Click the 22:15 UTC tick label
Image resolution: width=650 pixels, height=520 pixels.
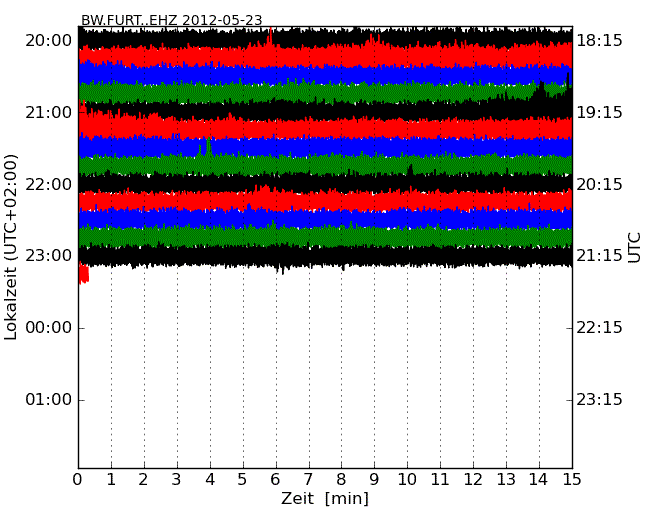pos(599,328)
